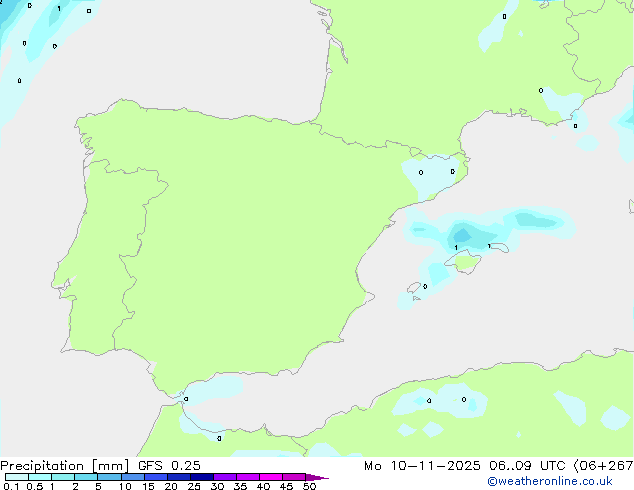Select the 30 mm purple legend swatch
The image size is (634, 490).
(225, 477)
